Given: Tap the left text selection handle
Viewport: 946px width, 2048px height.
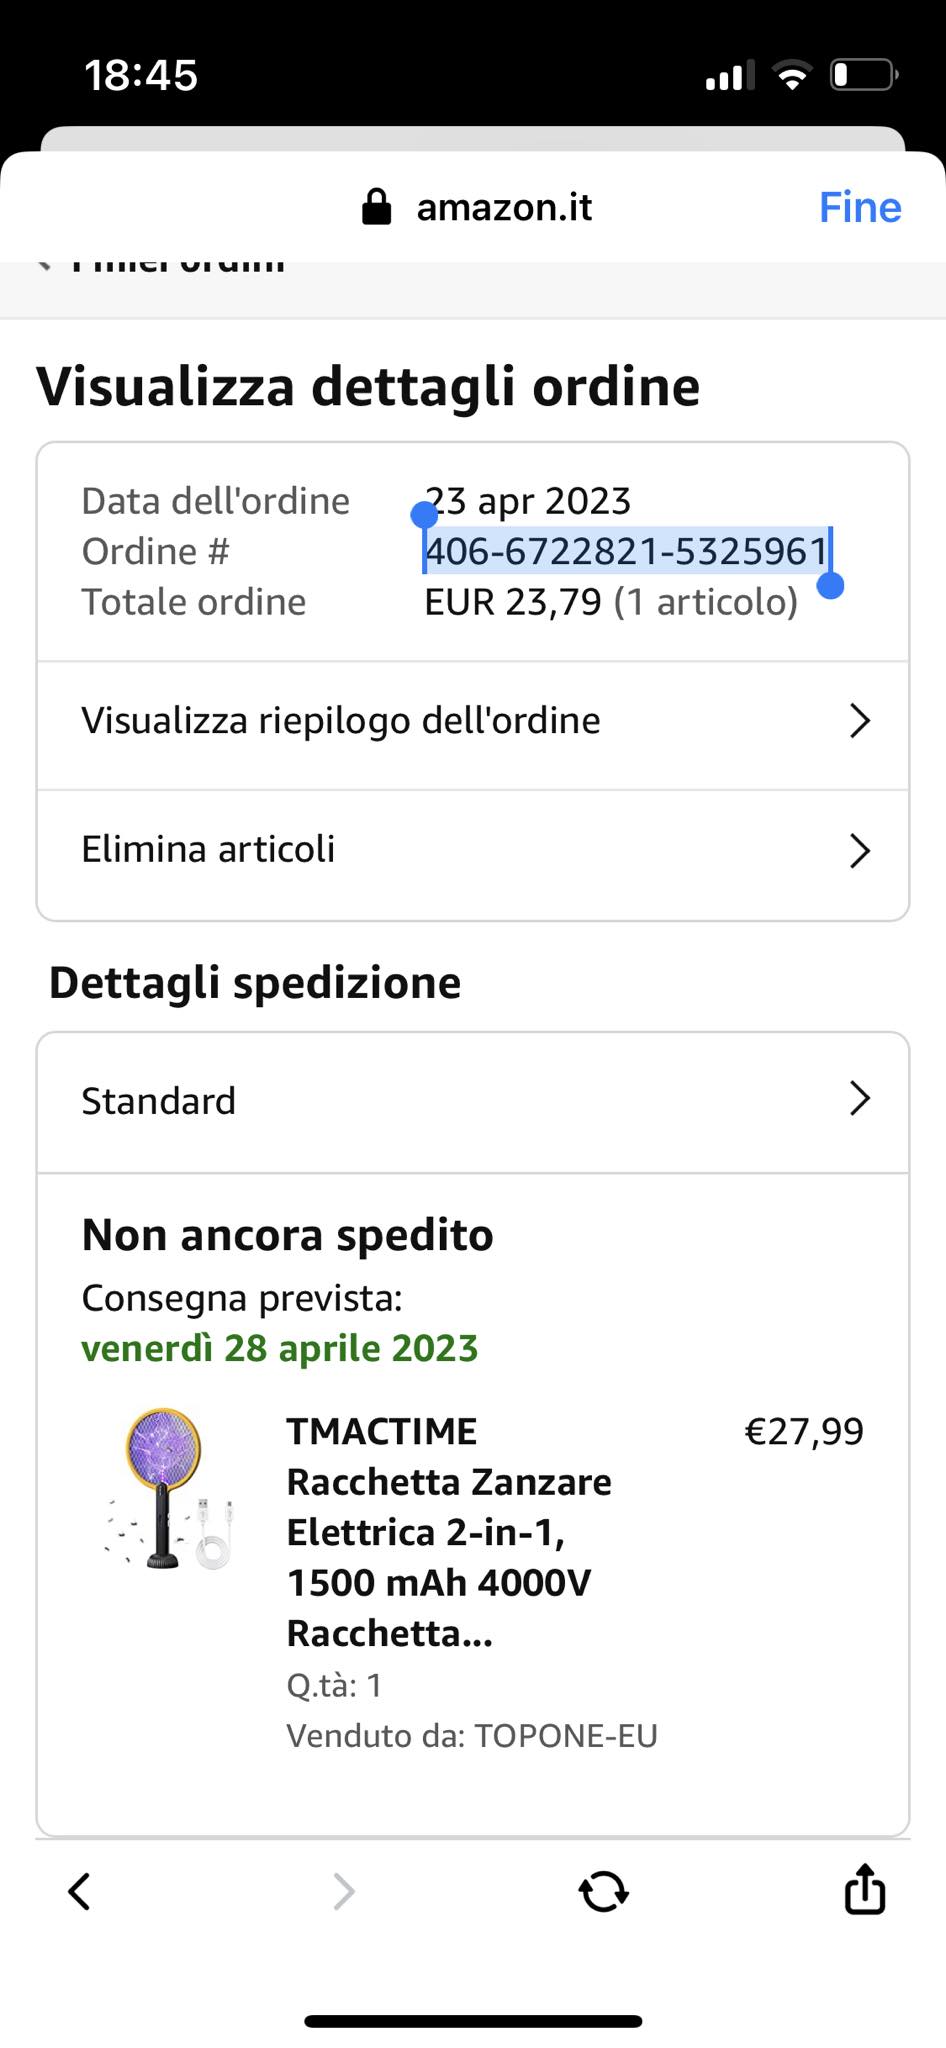Looking at the screenshot, I should tap(424, 515).
